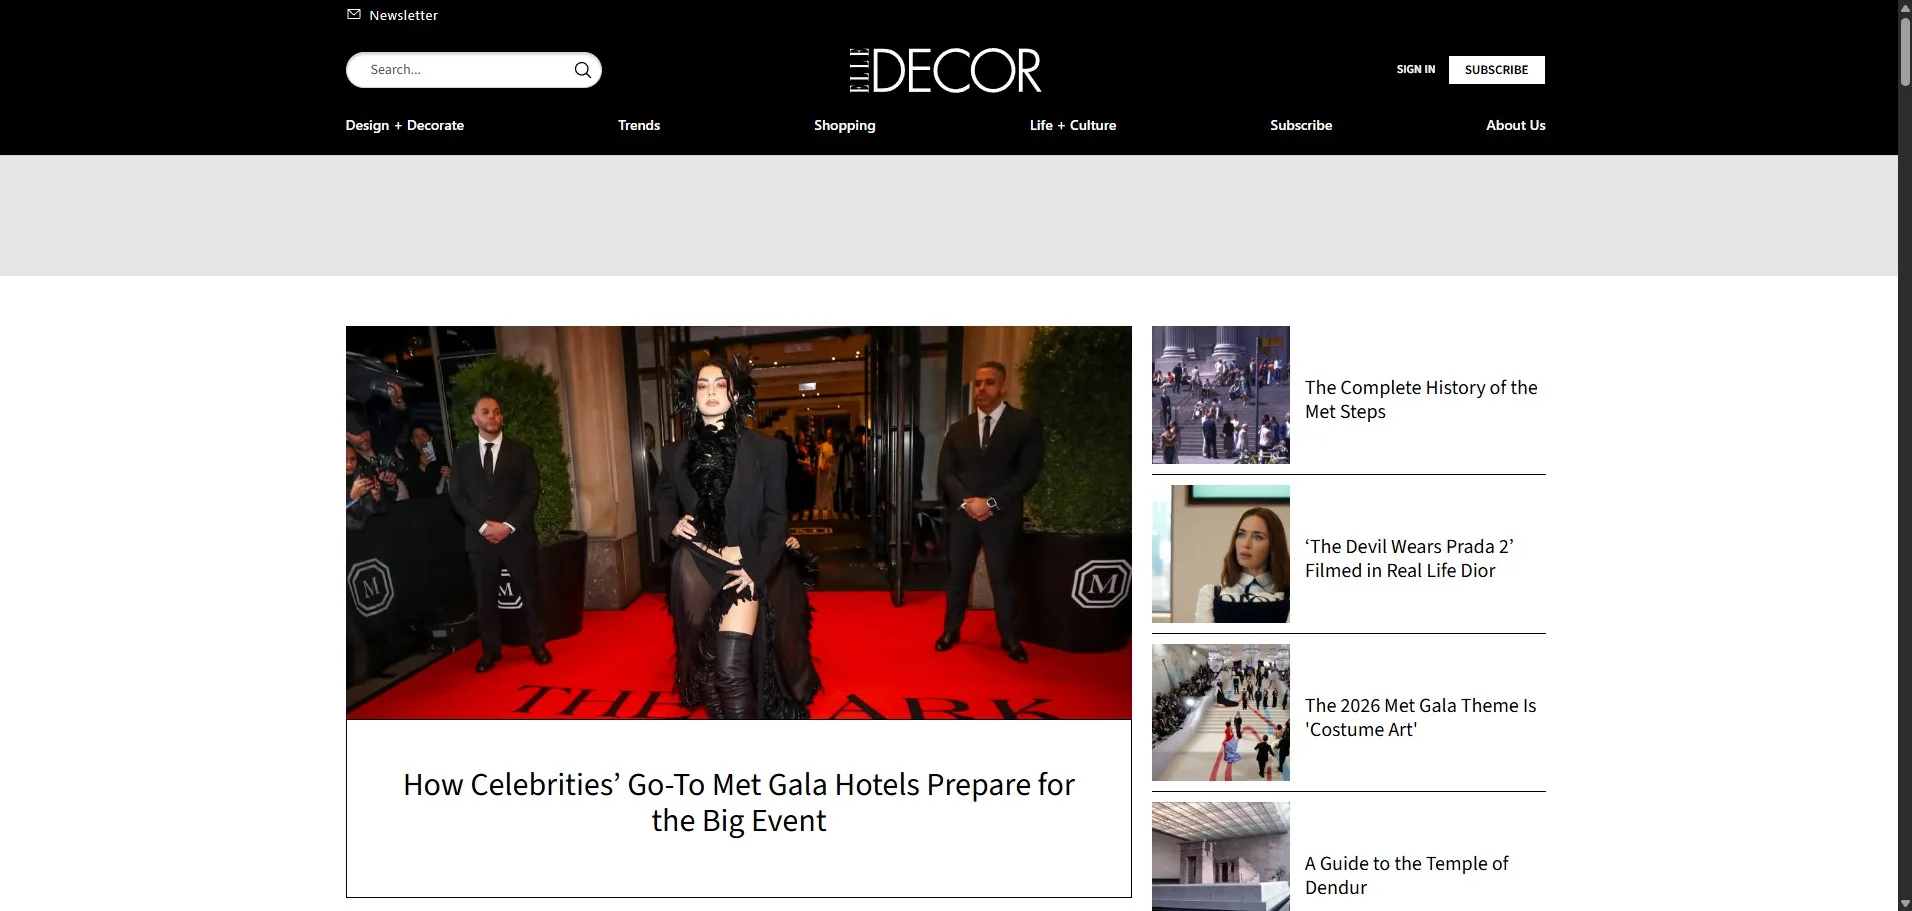This screenshot has height=911, width=1912.
Task: Open the Shopping menu item
Action: point(844,125)
